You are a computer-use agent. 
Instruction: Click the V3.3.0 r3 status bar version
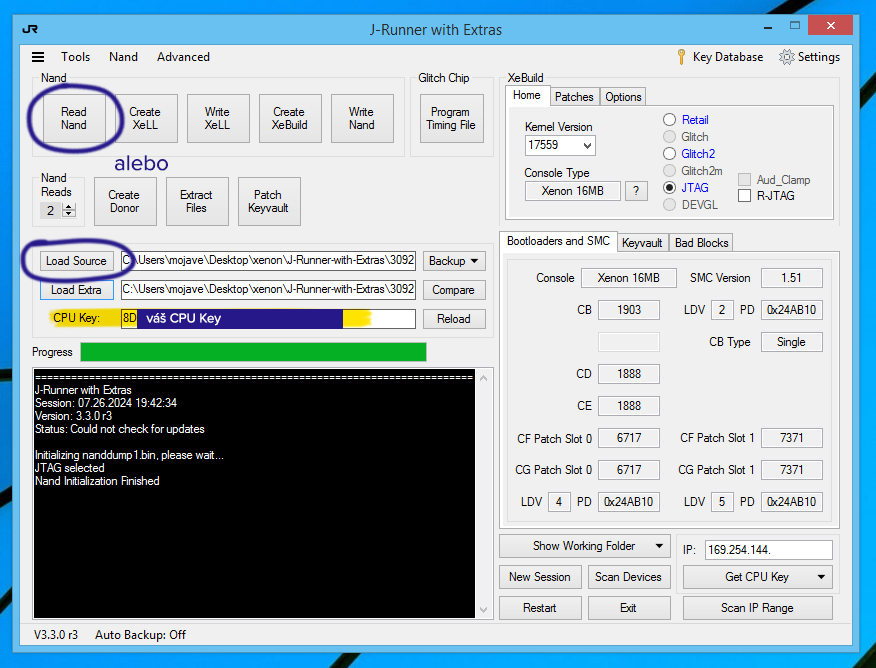(x=56, y=635)
